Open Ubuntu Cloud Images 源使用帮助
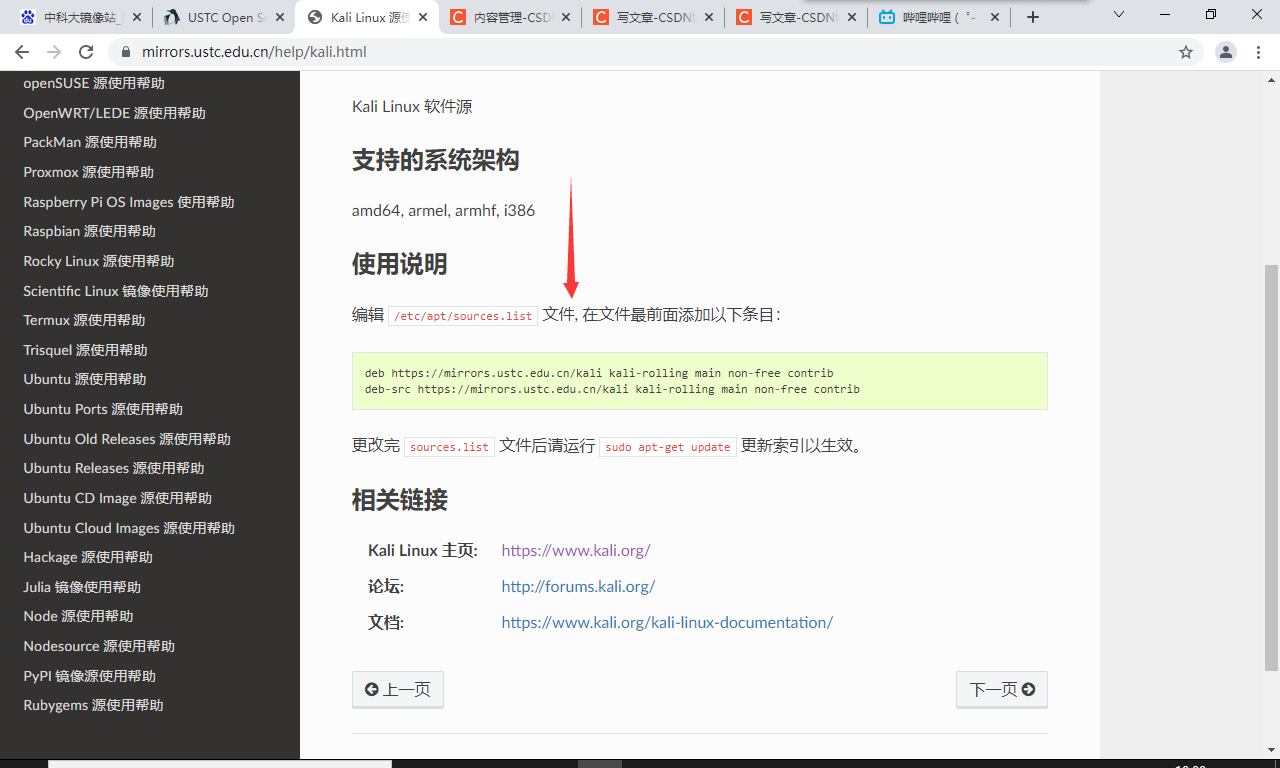This screenshot has height=768, width=1280. tap(129, 528)
